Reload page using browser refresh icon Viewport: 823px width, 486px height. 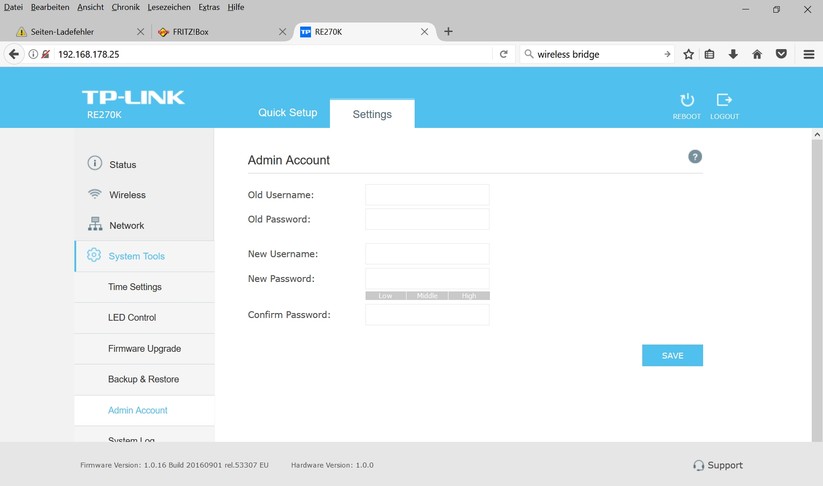point(504,54)
